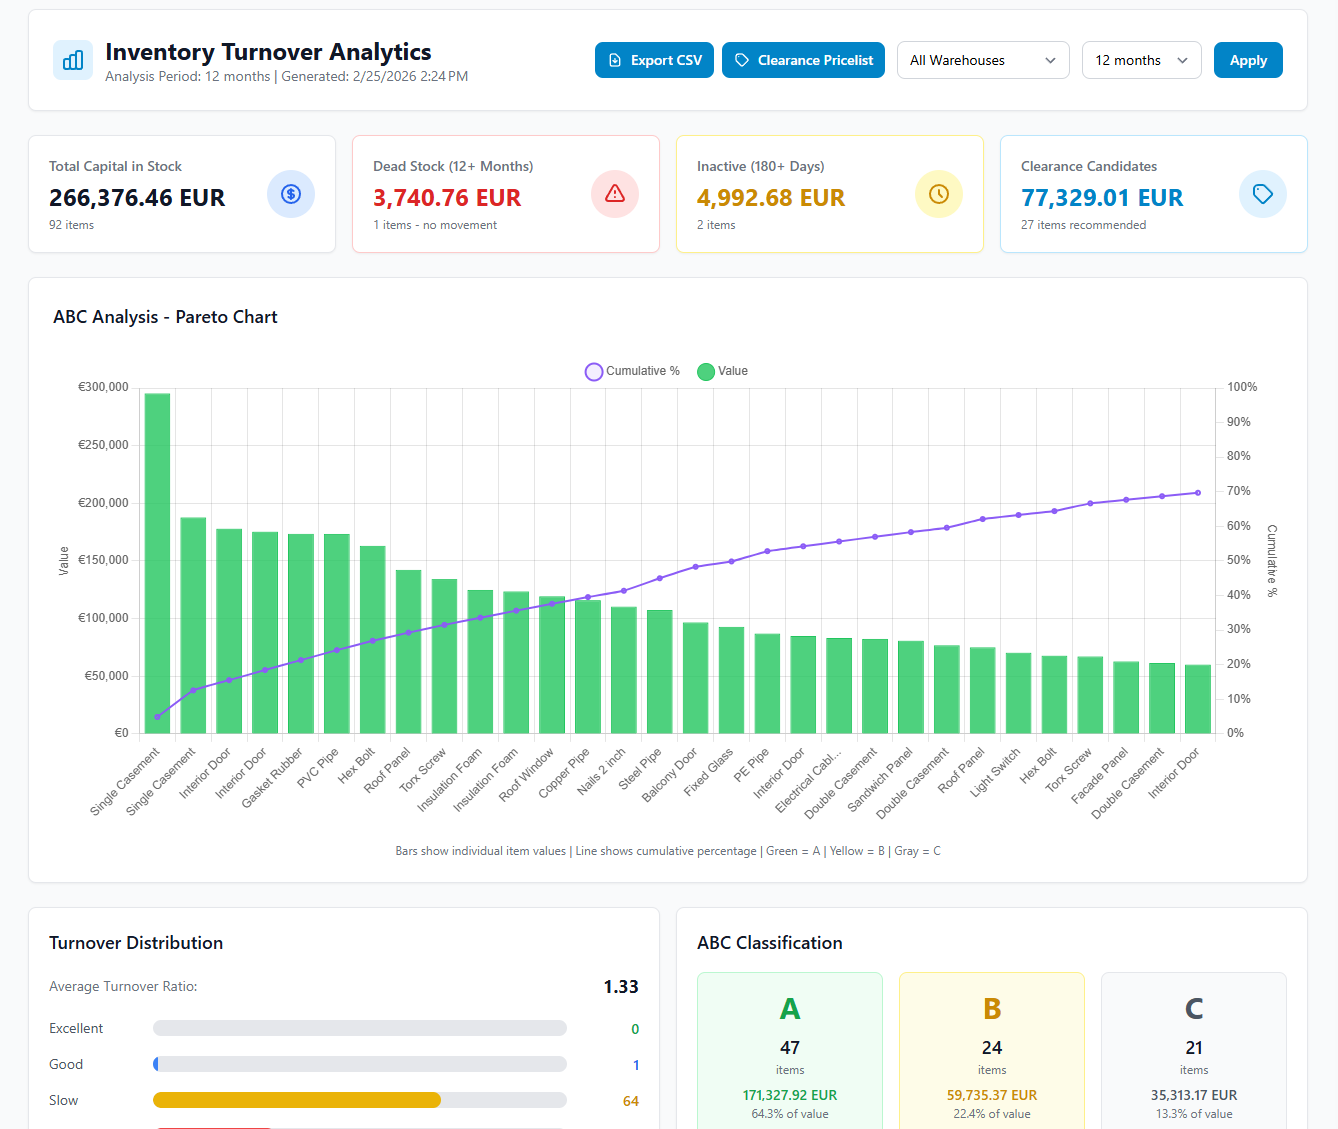This screenshot has height=1129, width=1338.
Task: Click the green Value legend marker above the chart
Action: click(x=706, y=371)
